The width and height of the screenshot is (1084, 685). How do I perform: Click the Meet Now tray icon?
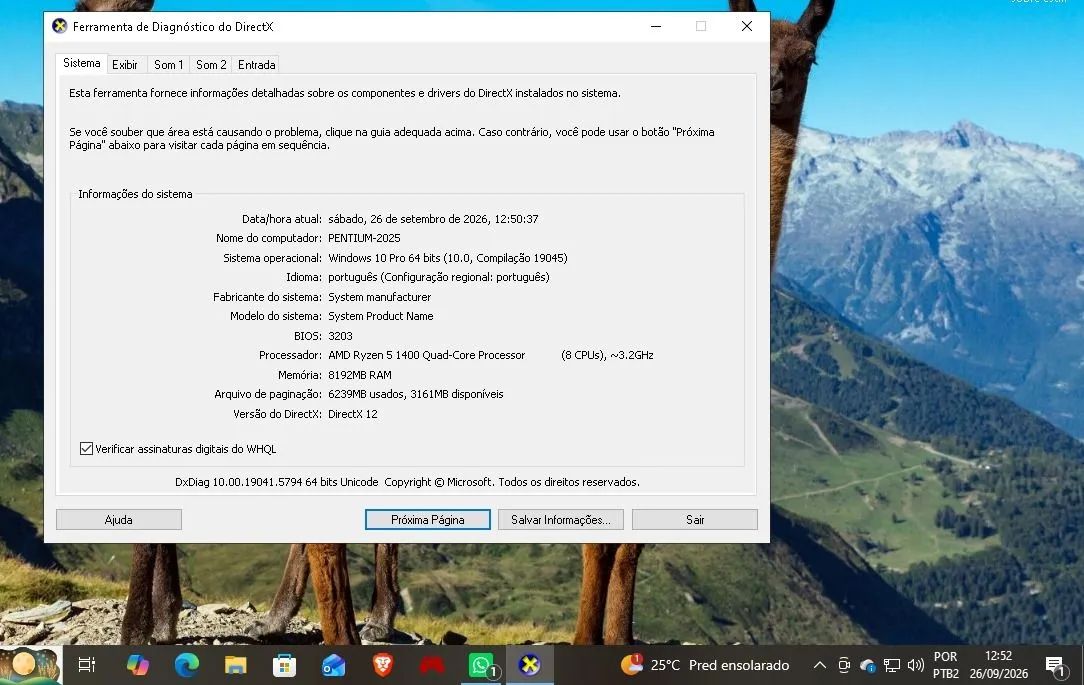[x=844, y=665]
